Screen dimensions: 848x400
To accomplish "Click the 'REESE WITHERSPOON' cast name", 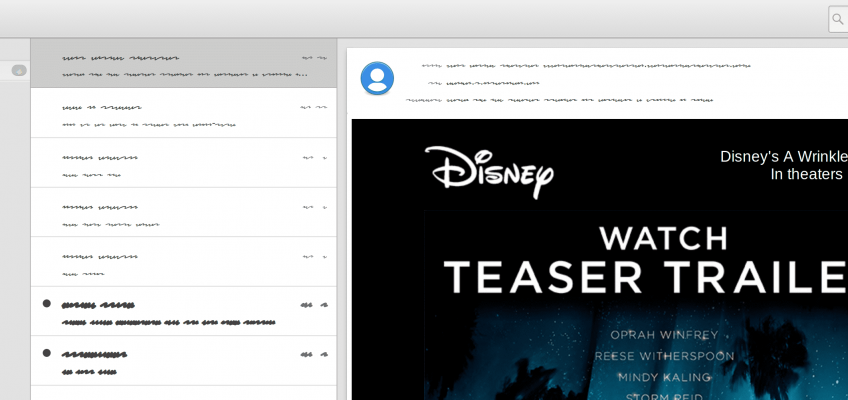I will point(664,356).
